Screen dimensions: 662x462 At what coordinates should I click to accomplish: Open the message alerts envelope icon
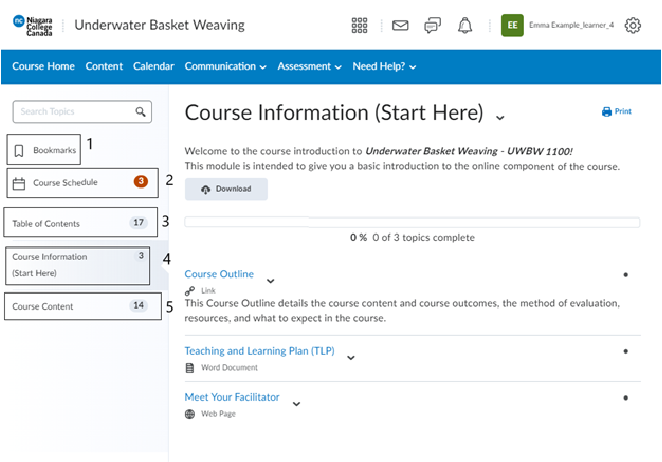[400, 25]
